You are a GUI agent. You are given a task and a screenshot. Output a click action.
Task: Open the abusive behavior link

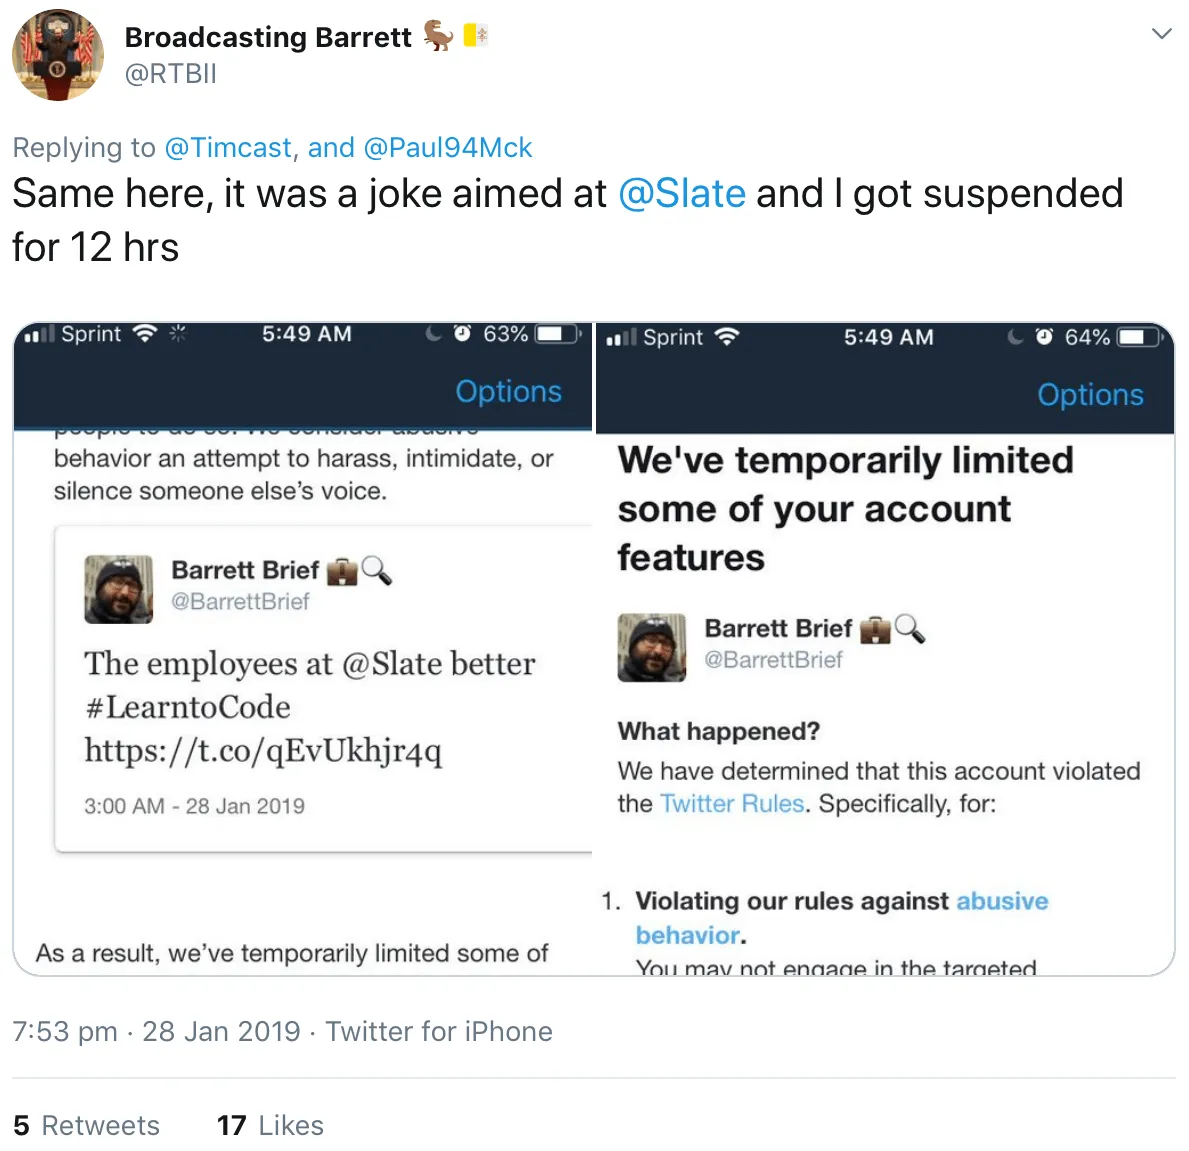pos(842,917)
